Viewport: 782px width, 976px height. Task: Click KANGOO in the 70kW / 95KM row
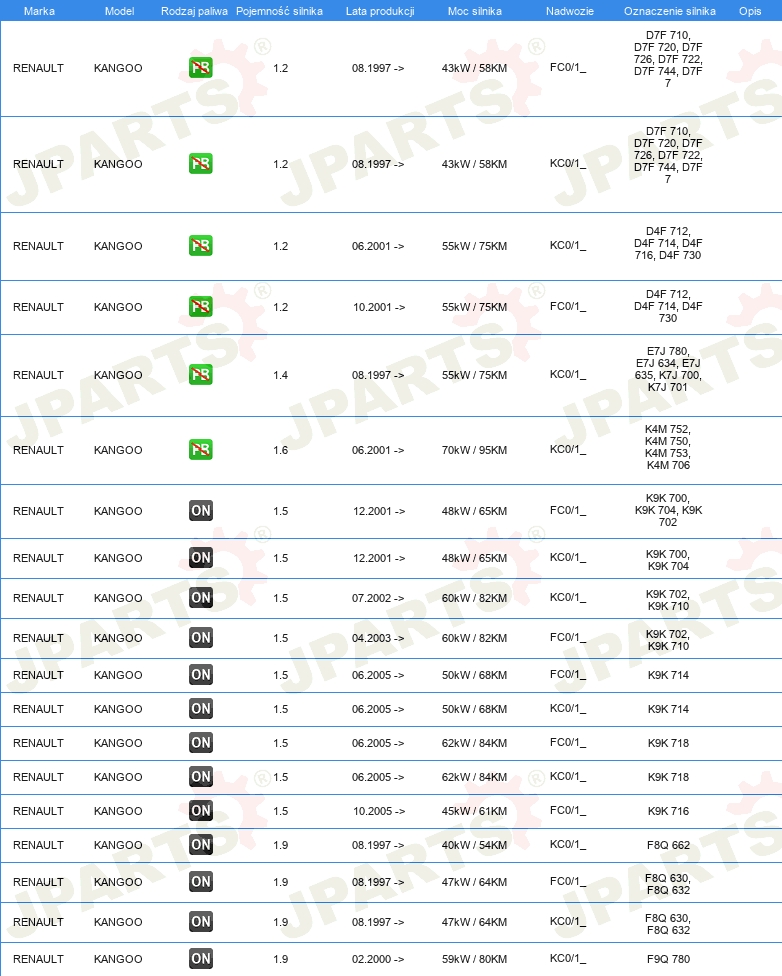118,450
